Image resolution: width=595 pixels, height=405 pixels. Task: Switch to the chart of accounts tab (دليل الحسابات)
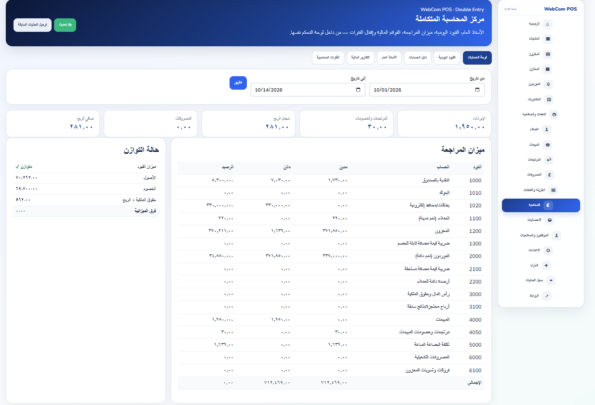coord(417,58)
